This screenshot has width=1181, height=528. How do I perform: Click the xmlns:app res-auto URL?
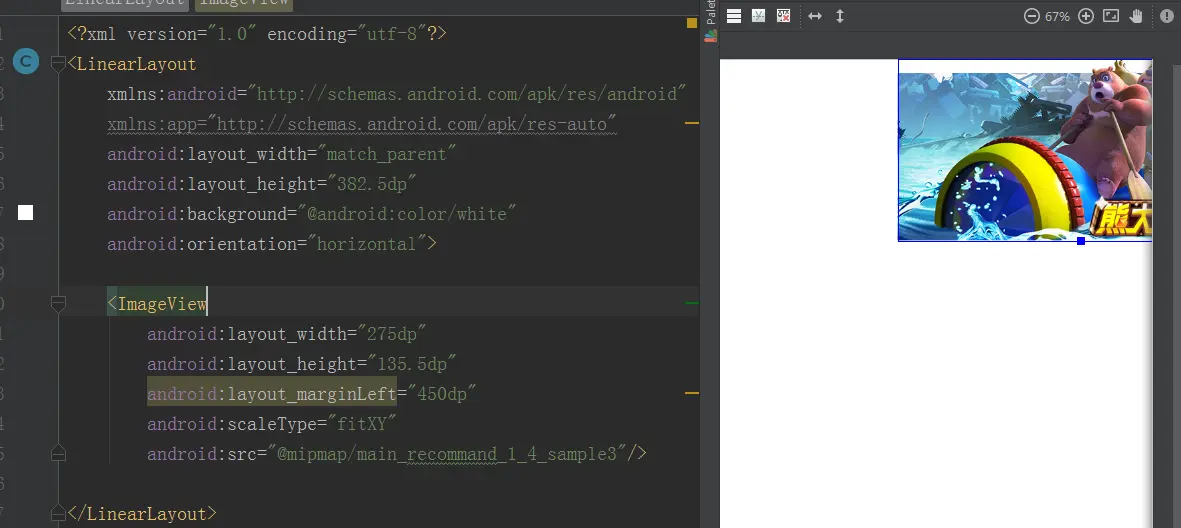[x=413, y=124]
